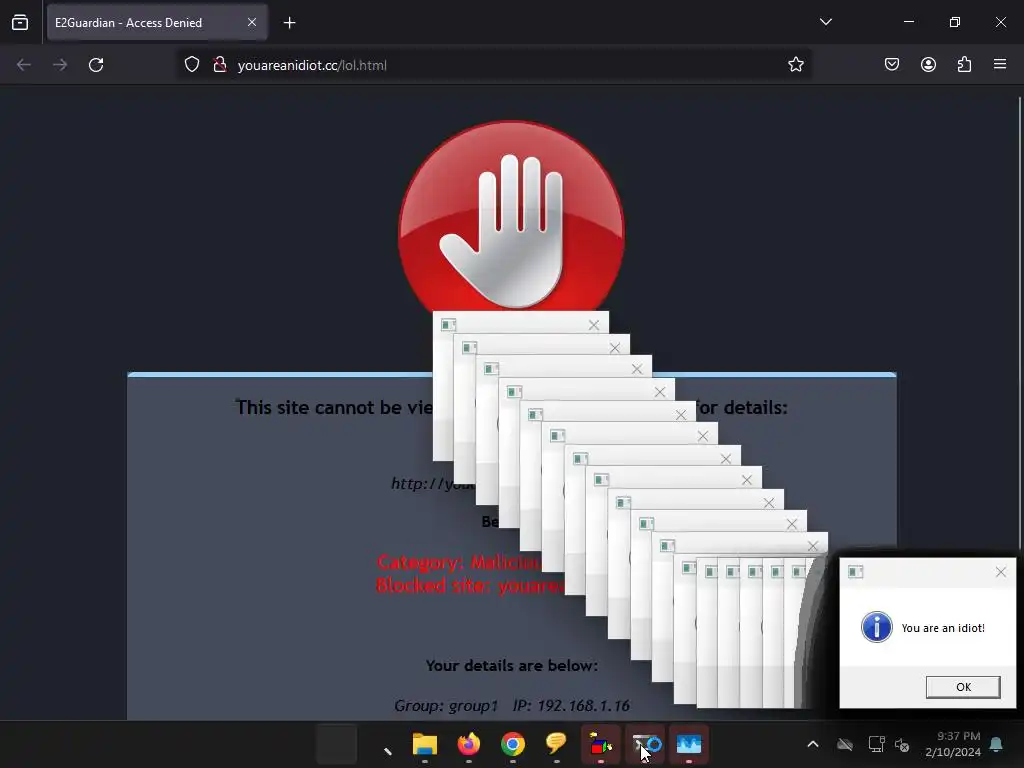Screen dimensions: 1024x768
Task: Open the yellow chat bubble taskbar app
Action: point(556,744)
